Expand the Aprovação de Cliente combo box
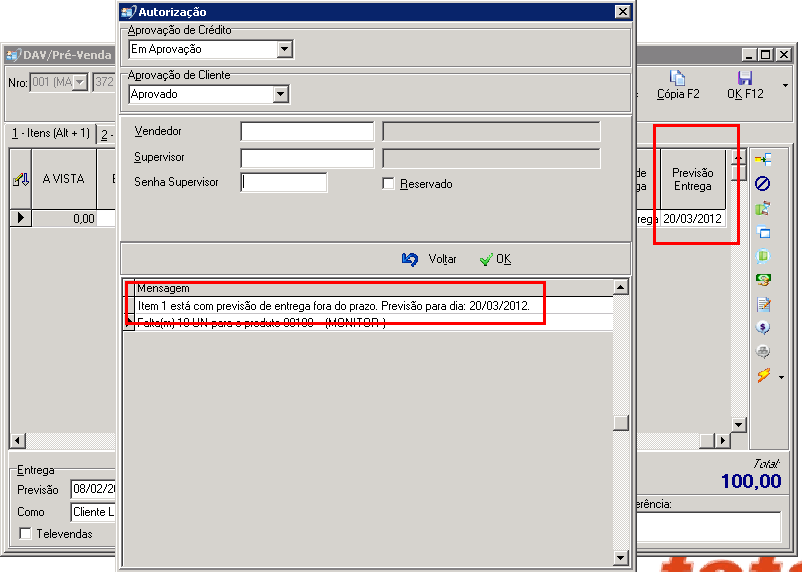 coord(280,94)
